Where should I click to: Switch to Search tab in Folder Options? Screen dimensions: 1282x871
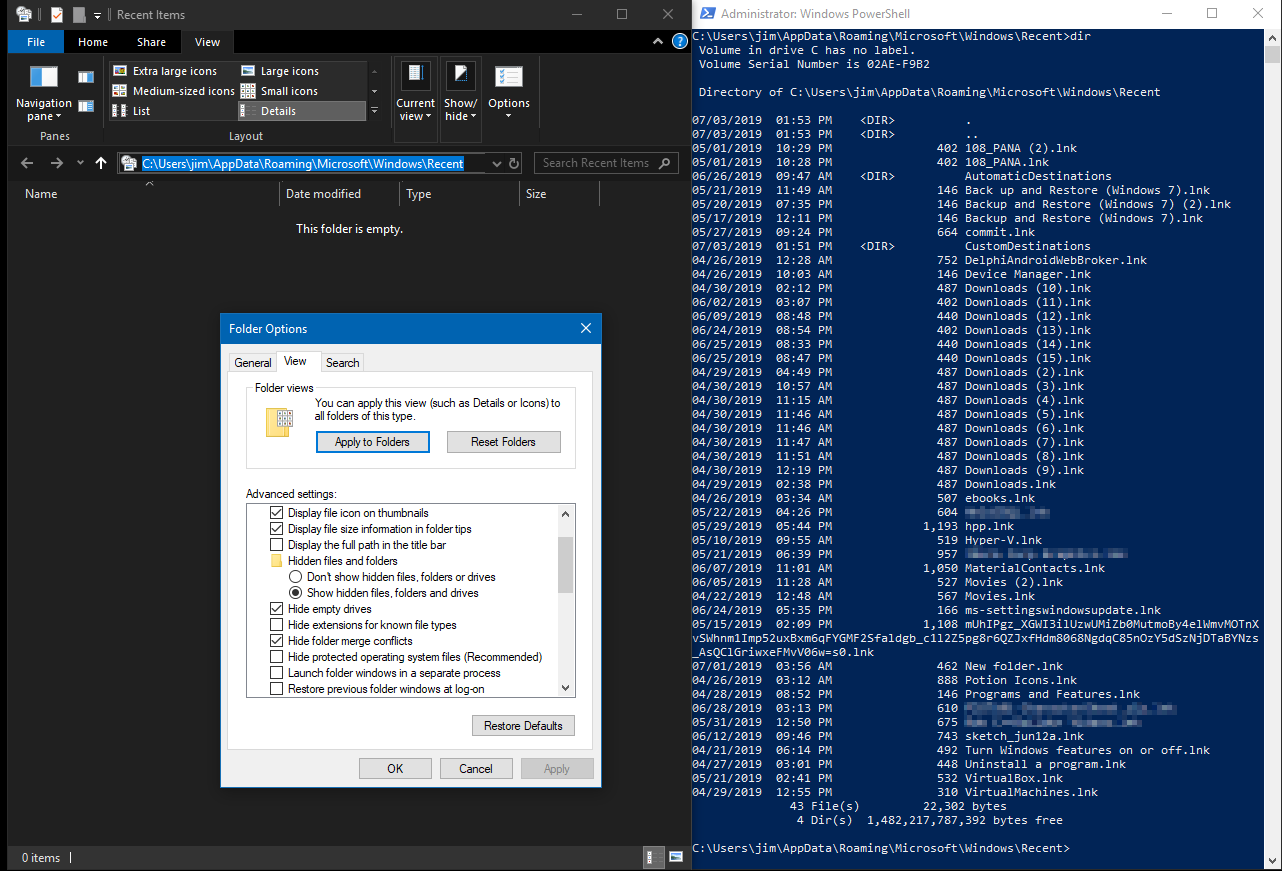pyautogui.click(x=342, y=363)
